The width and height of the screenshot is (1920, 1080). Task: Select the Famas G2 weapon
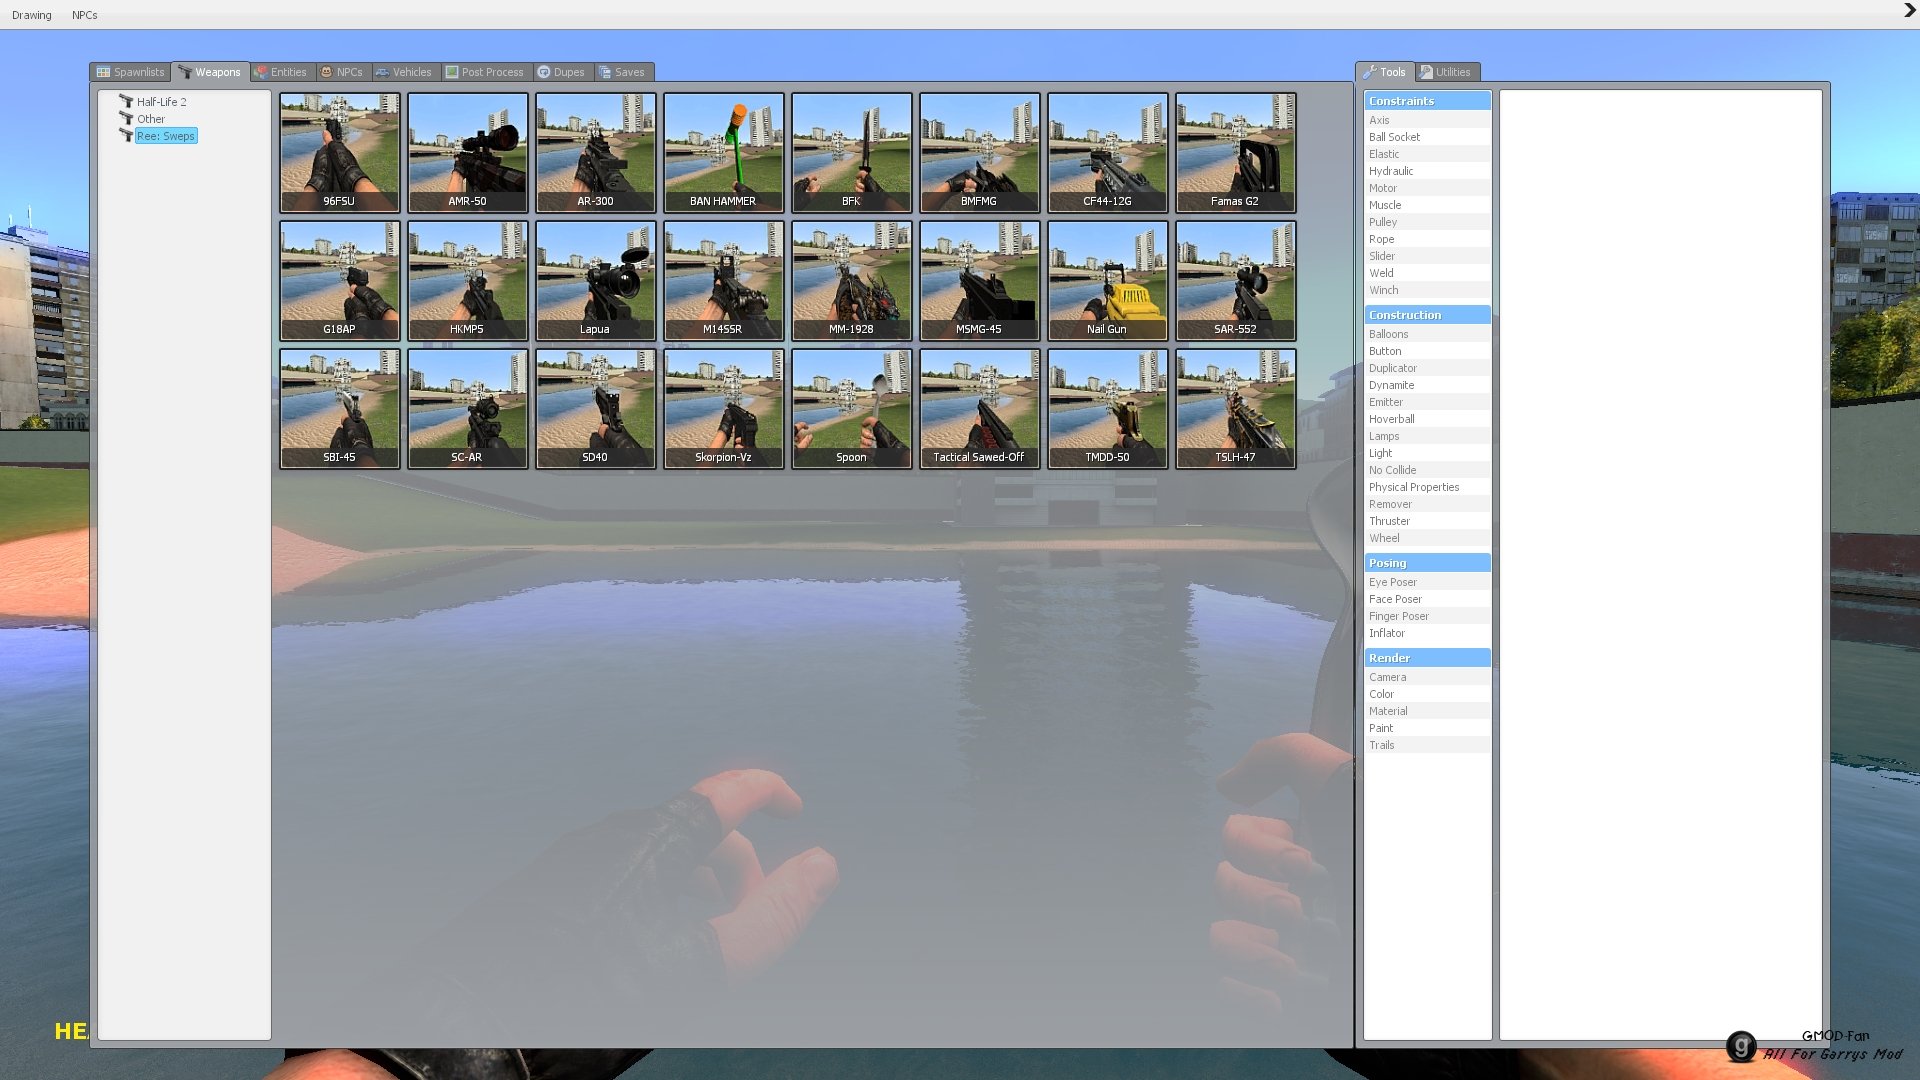point(1236,152)
